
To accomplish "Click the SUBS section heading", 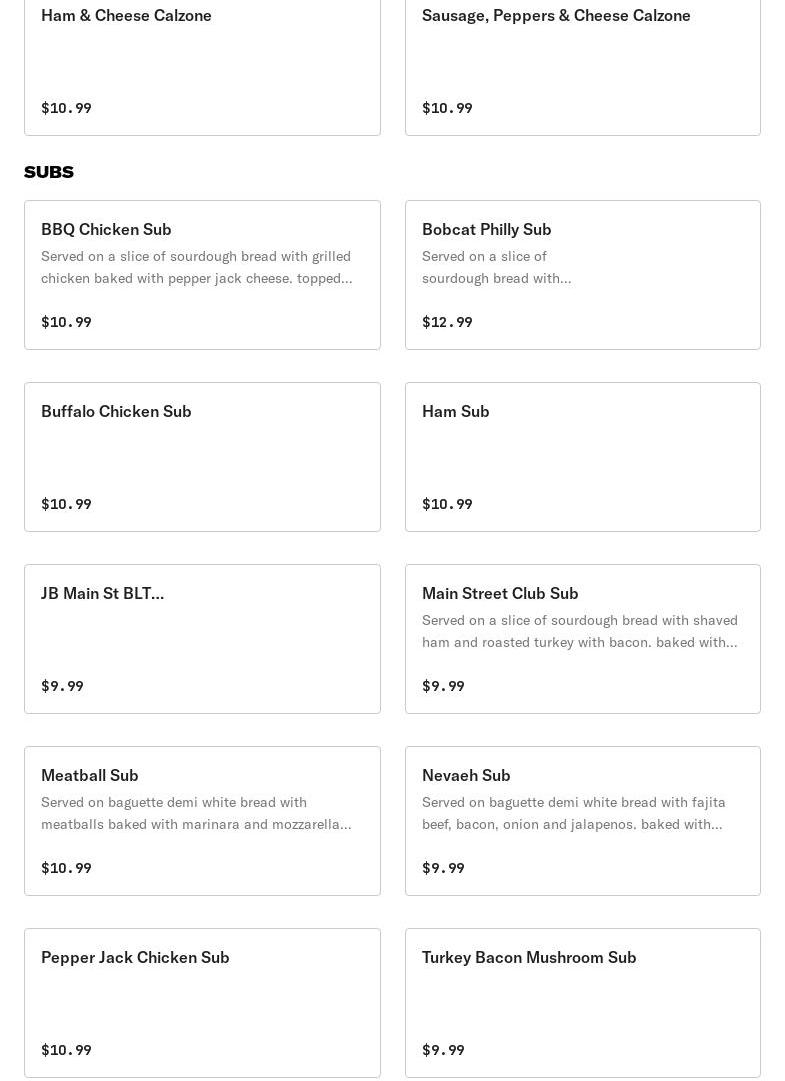I will [49, 172].
